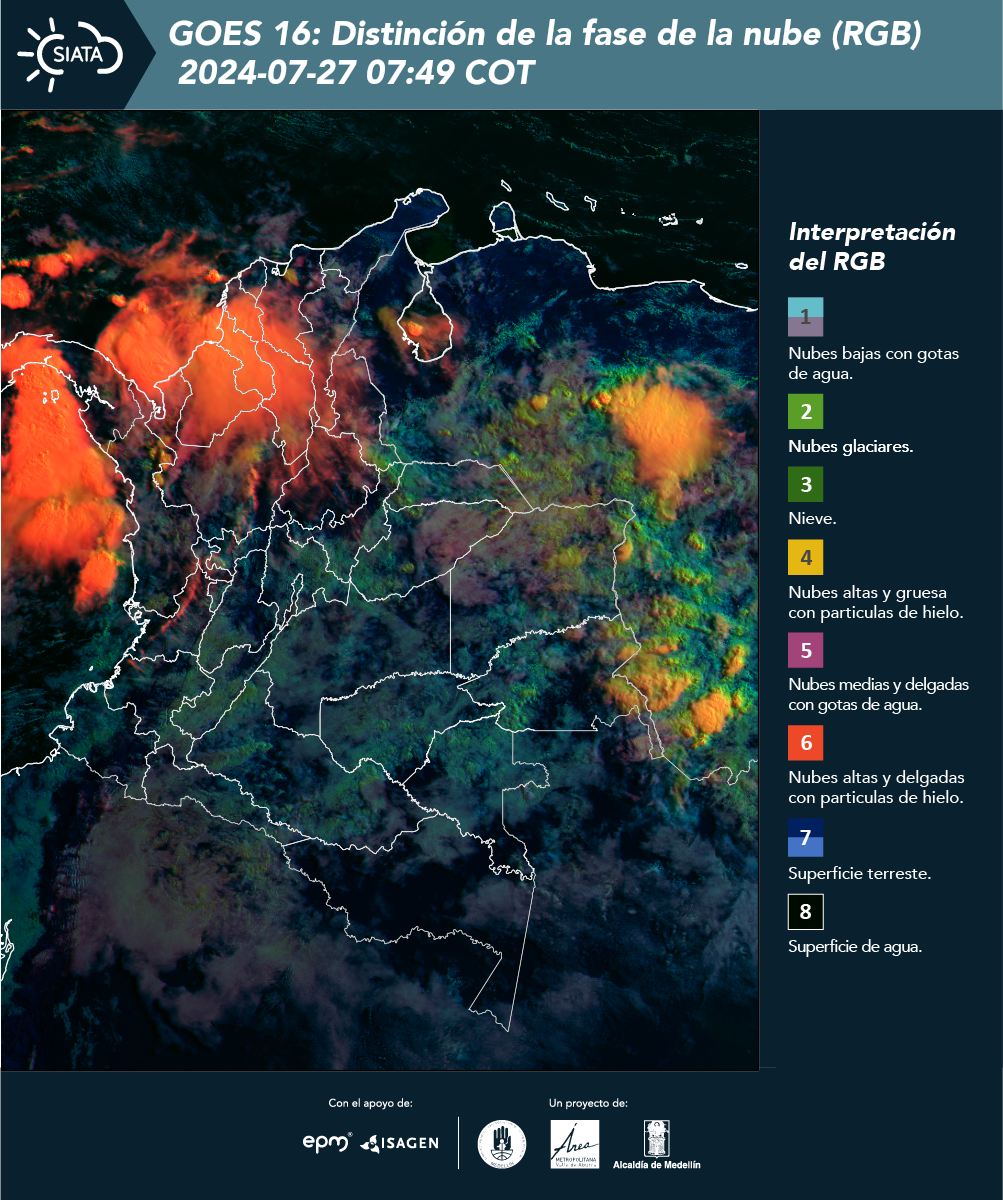Click the '2024-07-27 07:49 COT' timestamp

pyautogui.click(x=357, y=73)
